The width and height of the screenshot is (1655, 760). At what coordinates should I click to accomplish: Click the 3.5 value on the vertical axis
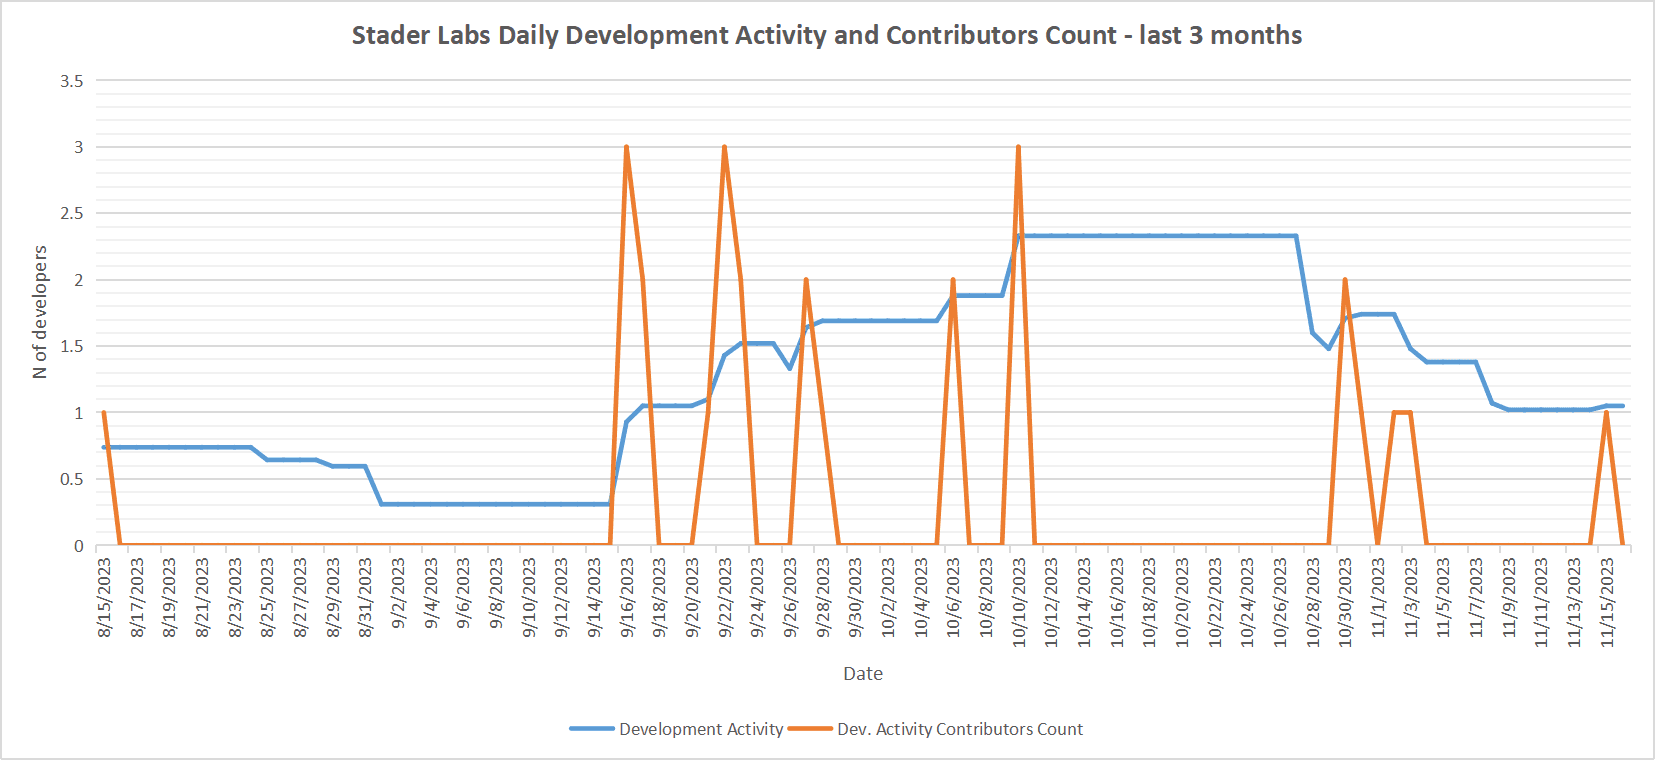pos(72,81)
